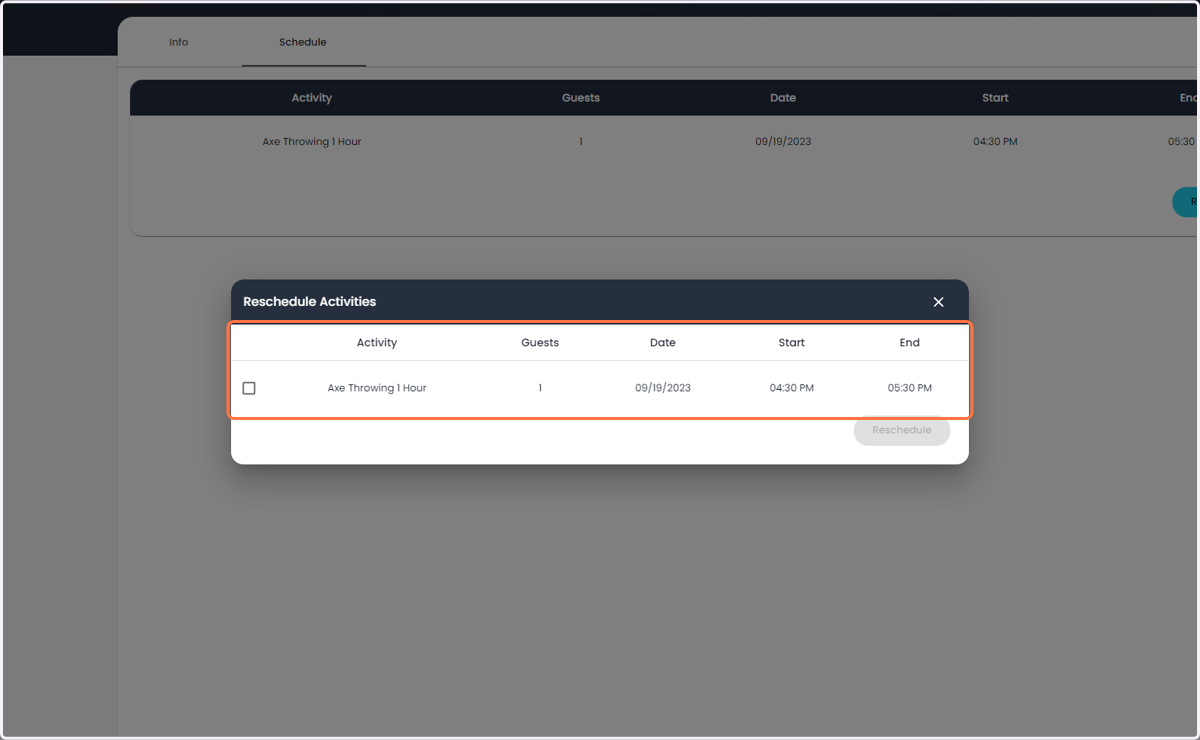The height and width of the screenshot is (740, 1200).
Task: Click the Date column header in dialog
Action: point(663,342)
